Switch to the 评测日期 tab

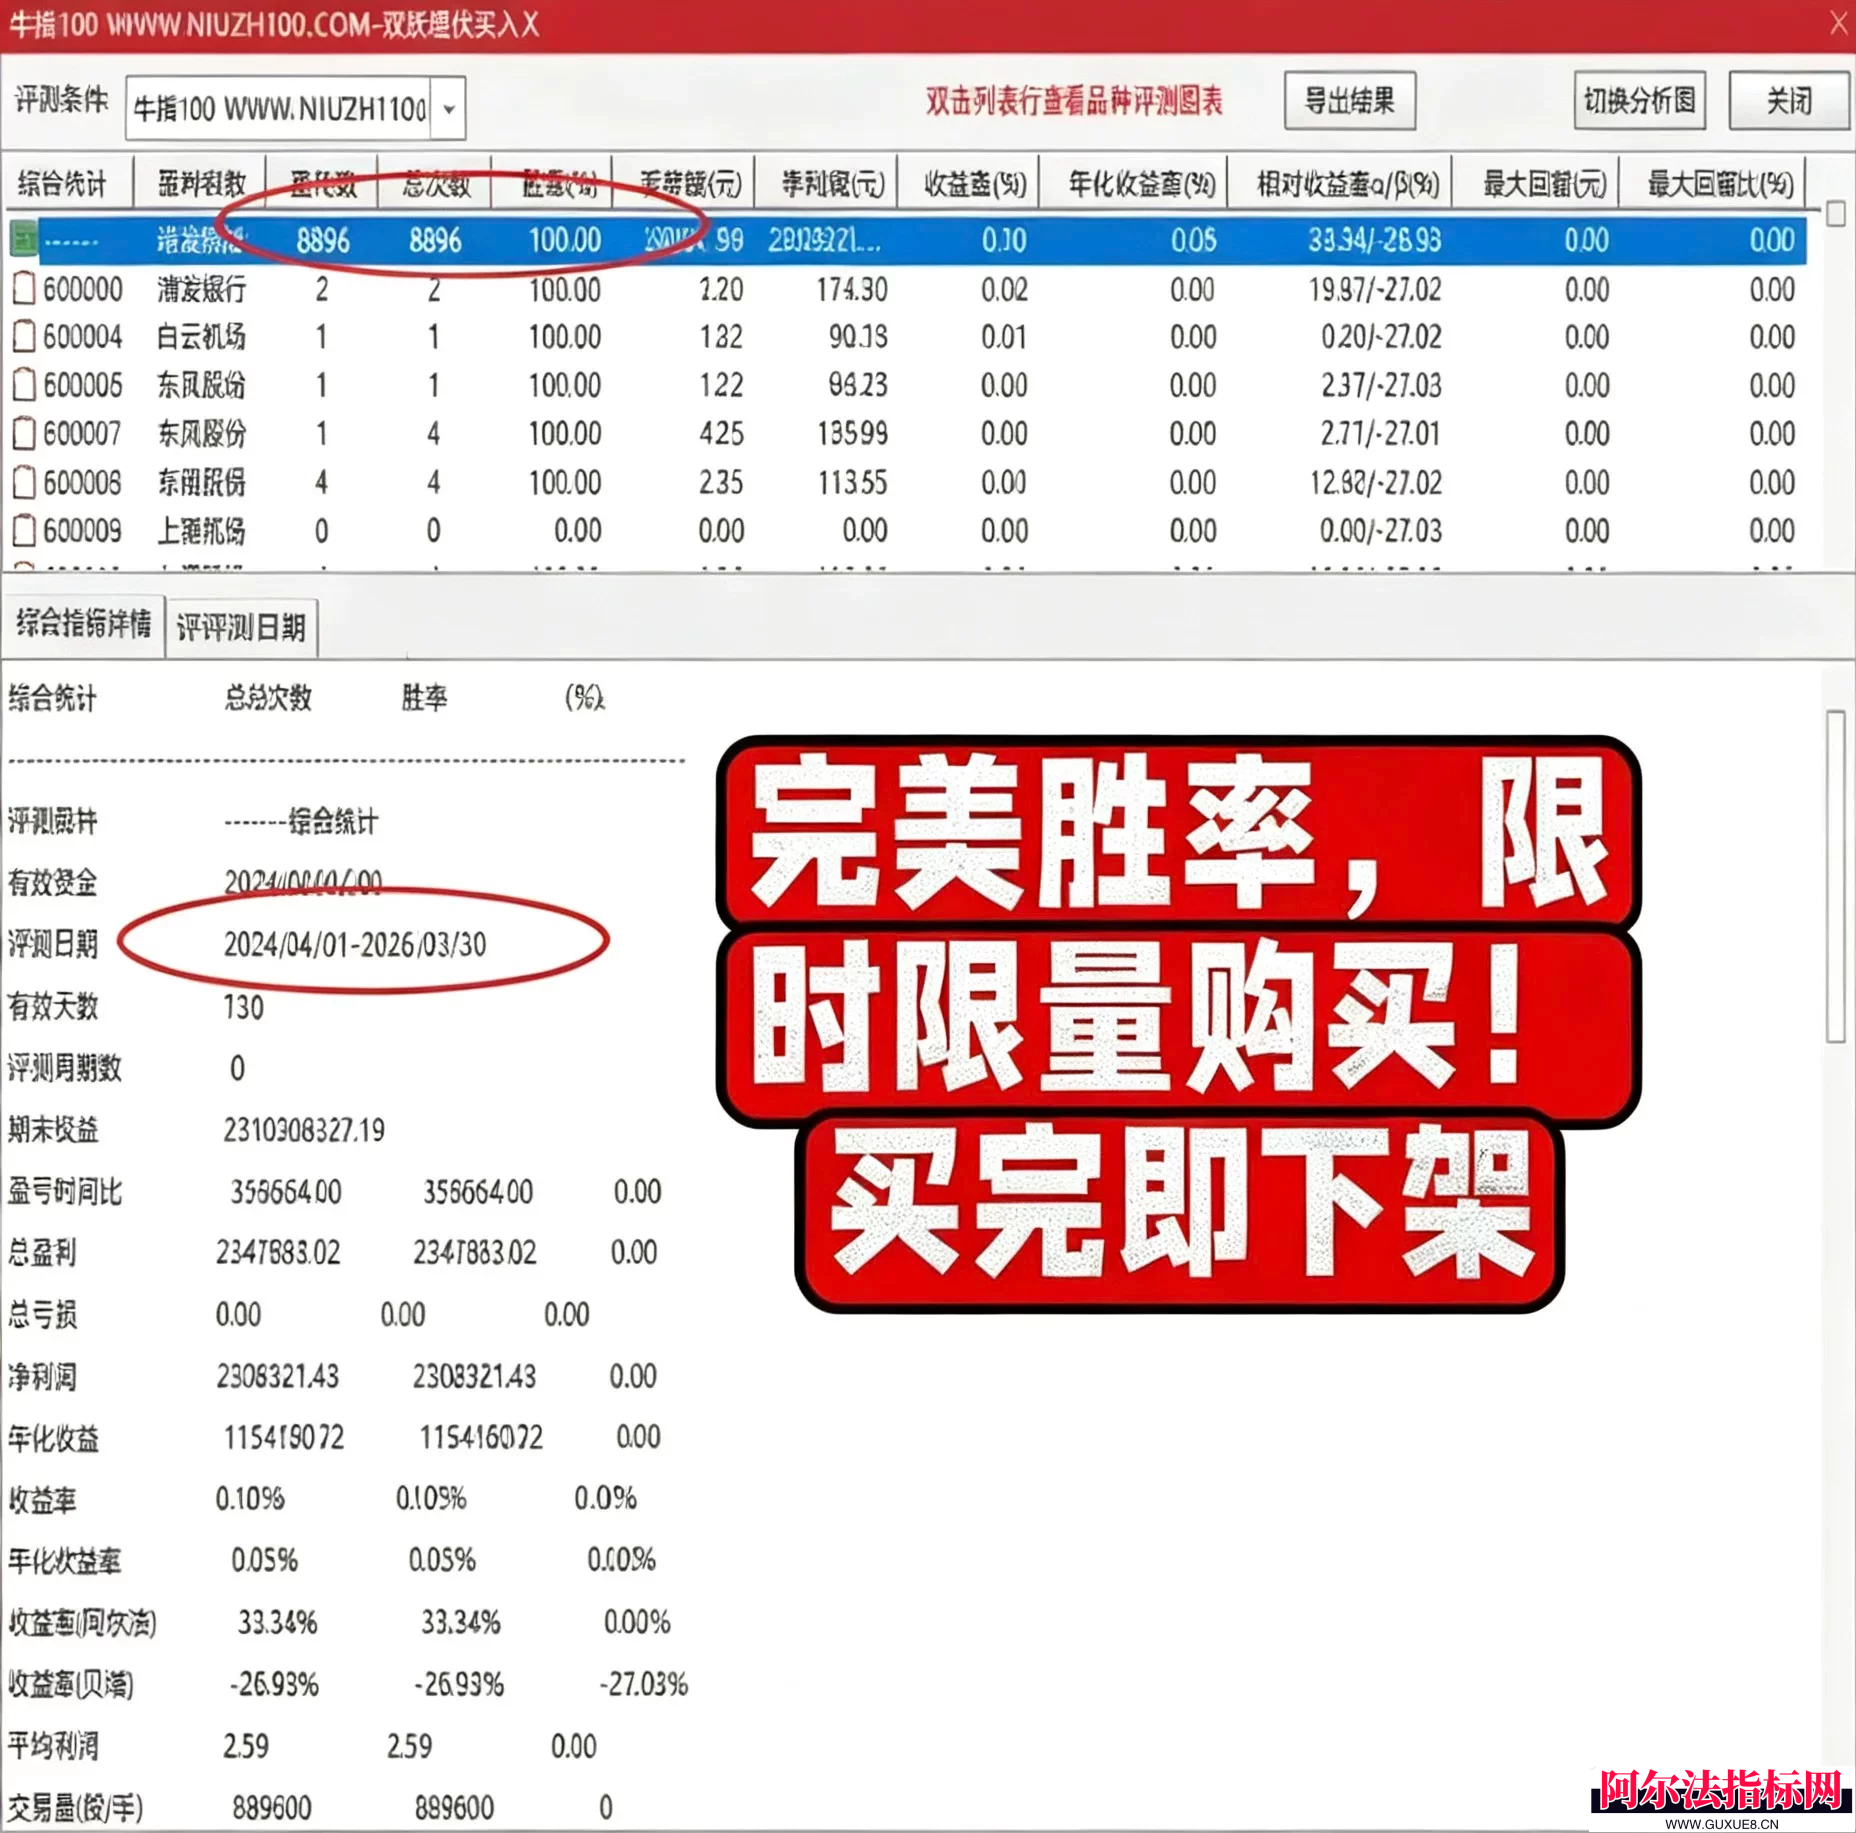pyautogui.click(x=241, y=627)
